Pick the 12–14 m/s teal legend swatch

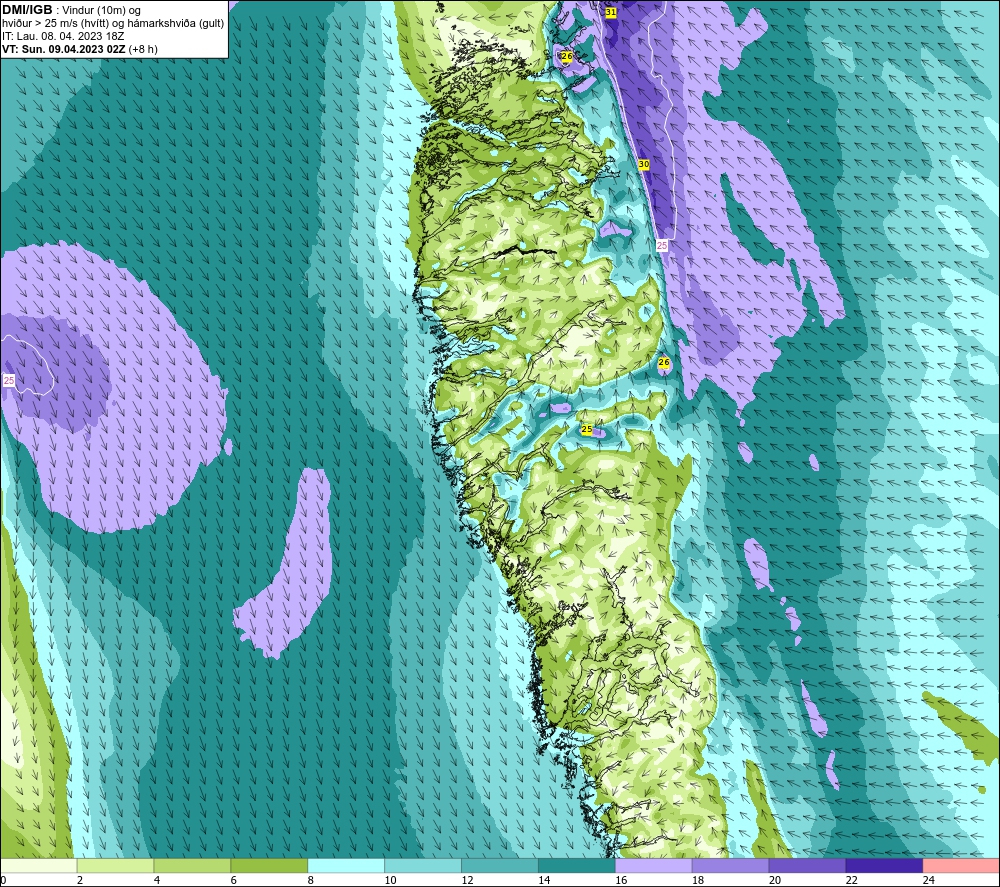click(500, 865)
